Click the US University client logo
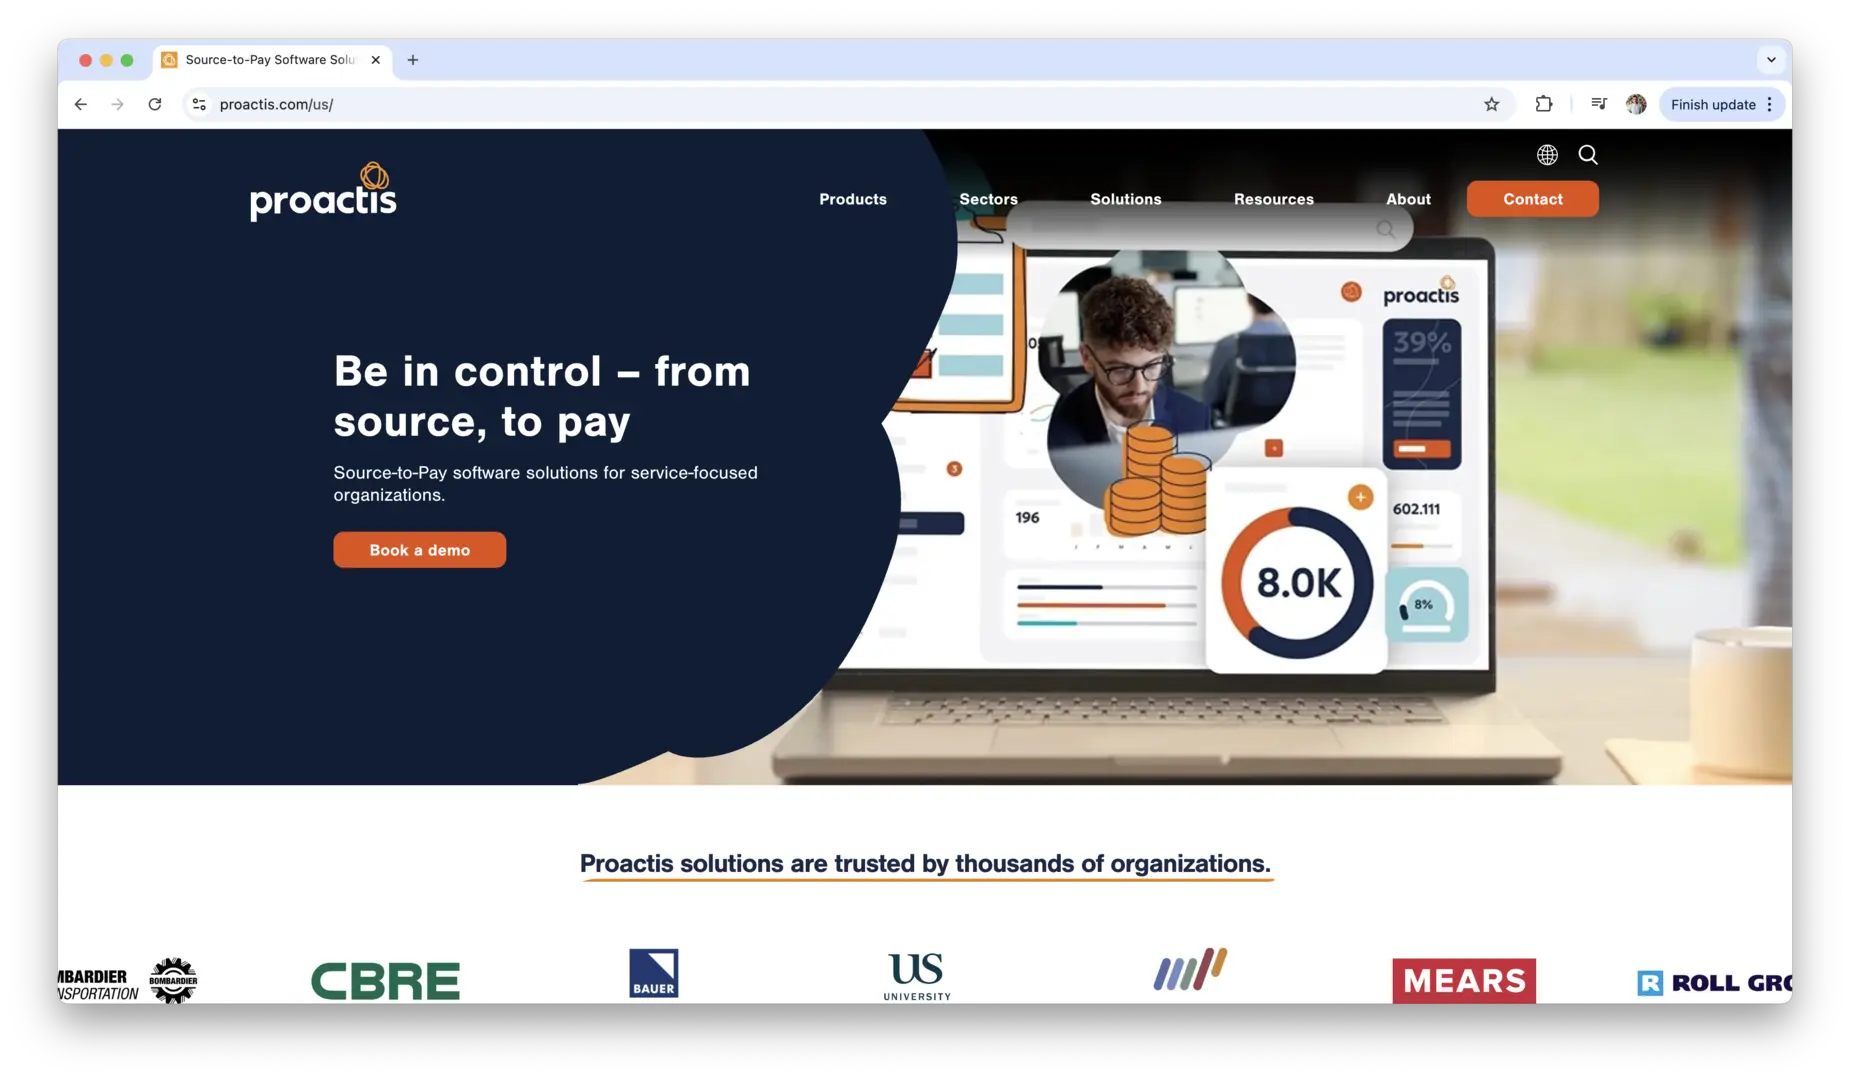 tap(918, 976)
